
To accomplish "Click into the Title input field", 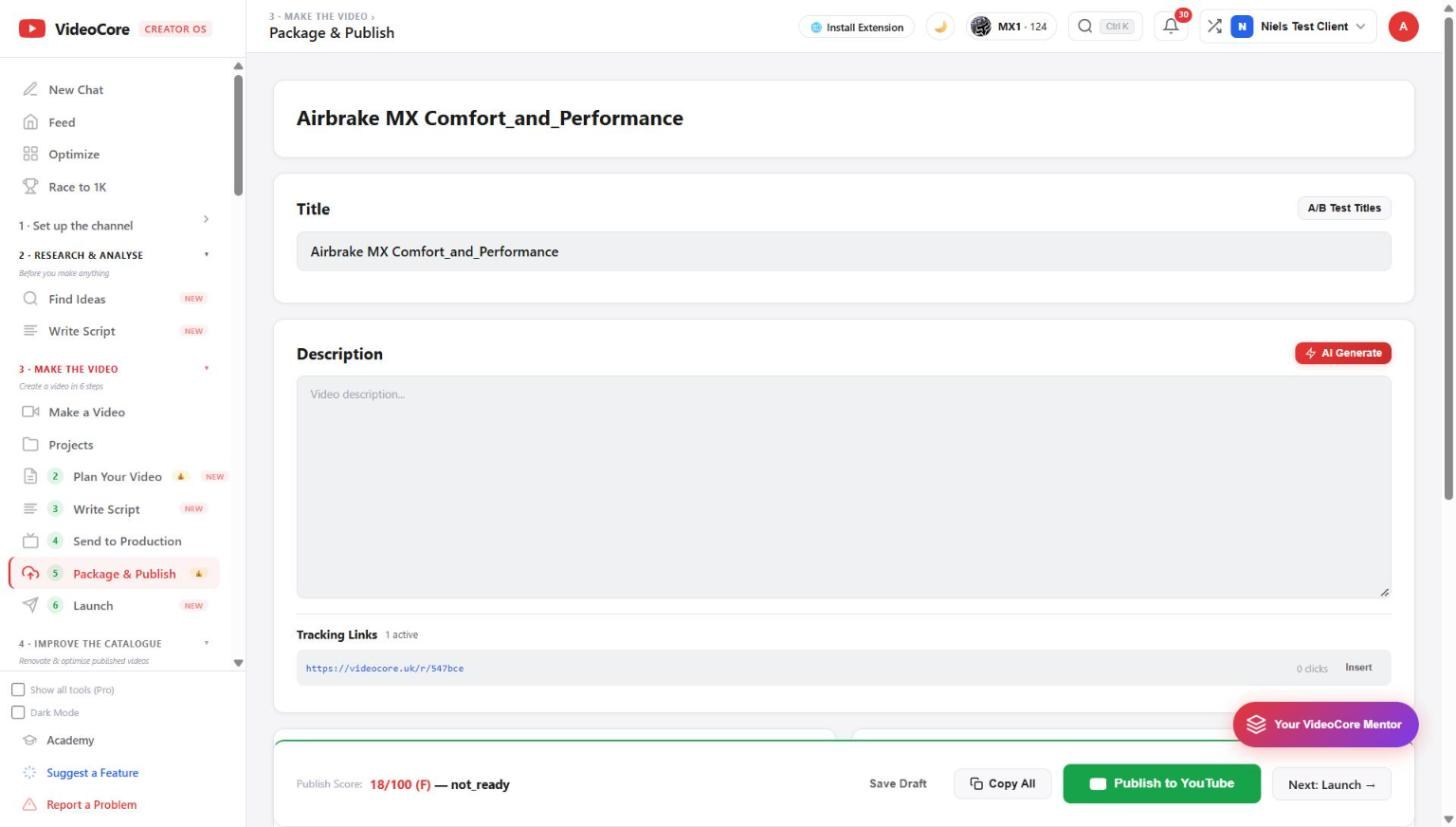I will click(843, 251).
